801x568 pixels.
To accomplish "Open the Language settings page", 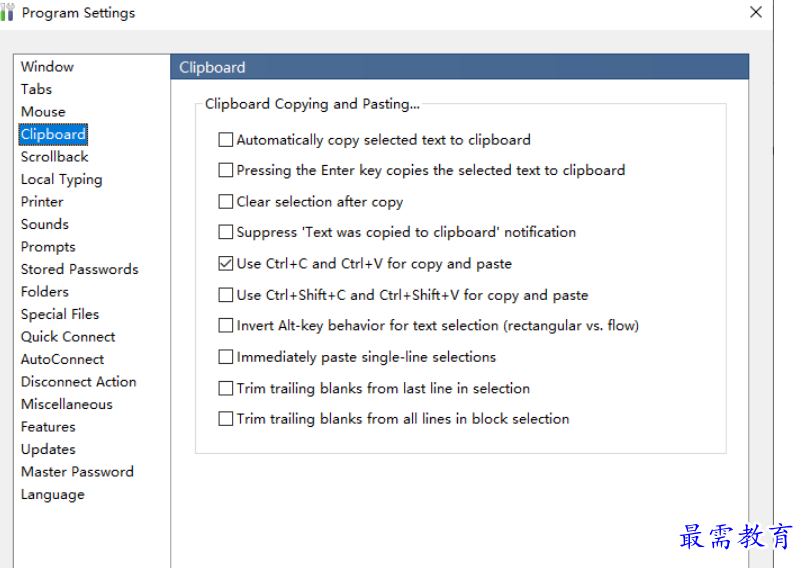I will click(x=53, y=494).
